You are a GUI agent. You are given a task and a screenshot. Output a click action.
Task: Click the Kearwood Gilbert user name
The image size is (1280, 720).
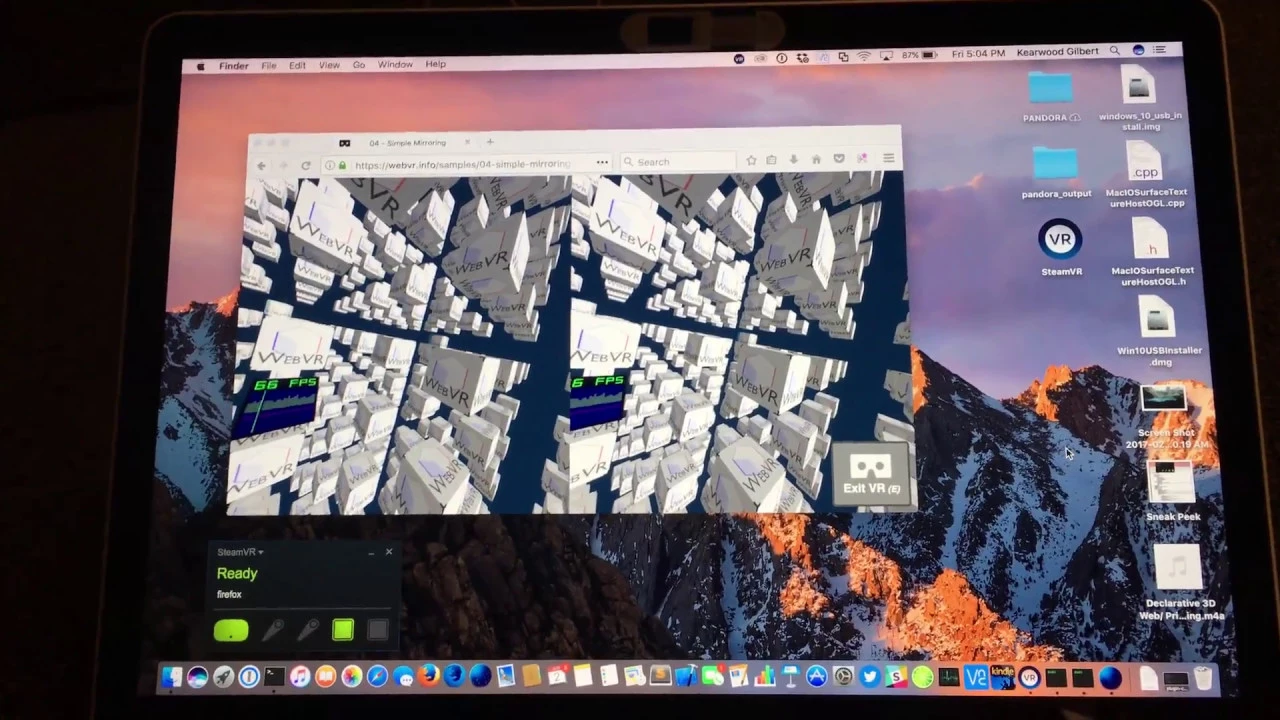point(1058,51)
